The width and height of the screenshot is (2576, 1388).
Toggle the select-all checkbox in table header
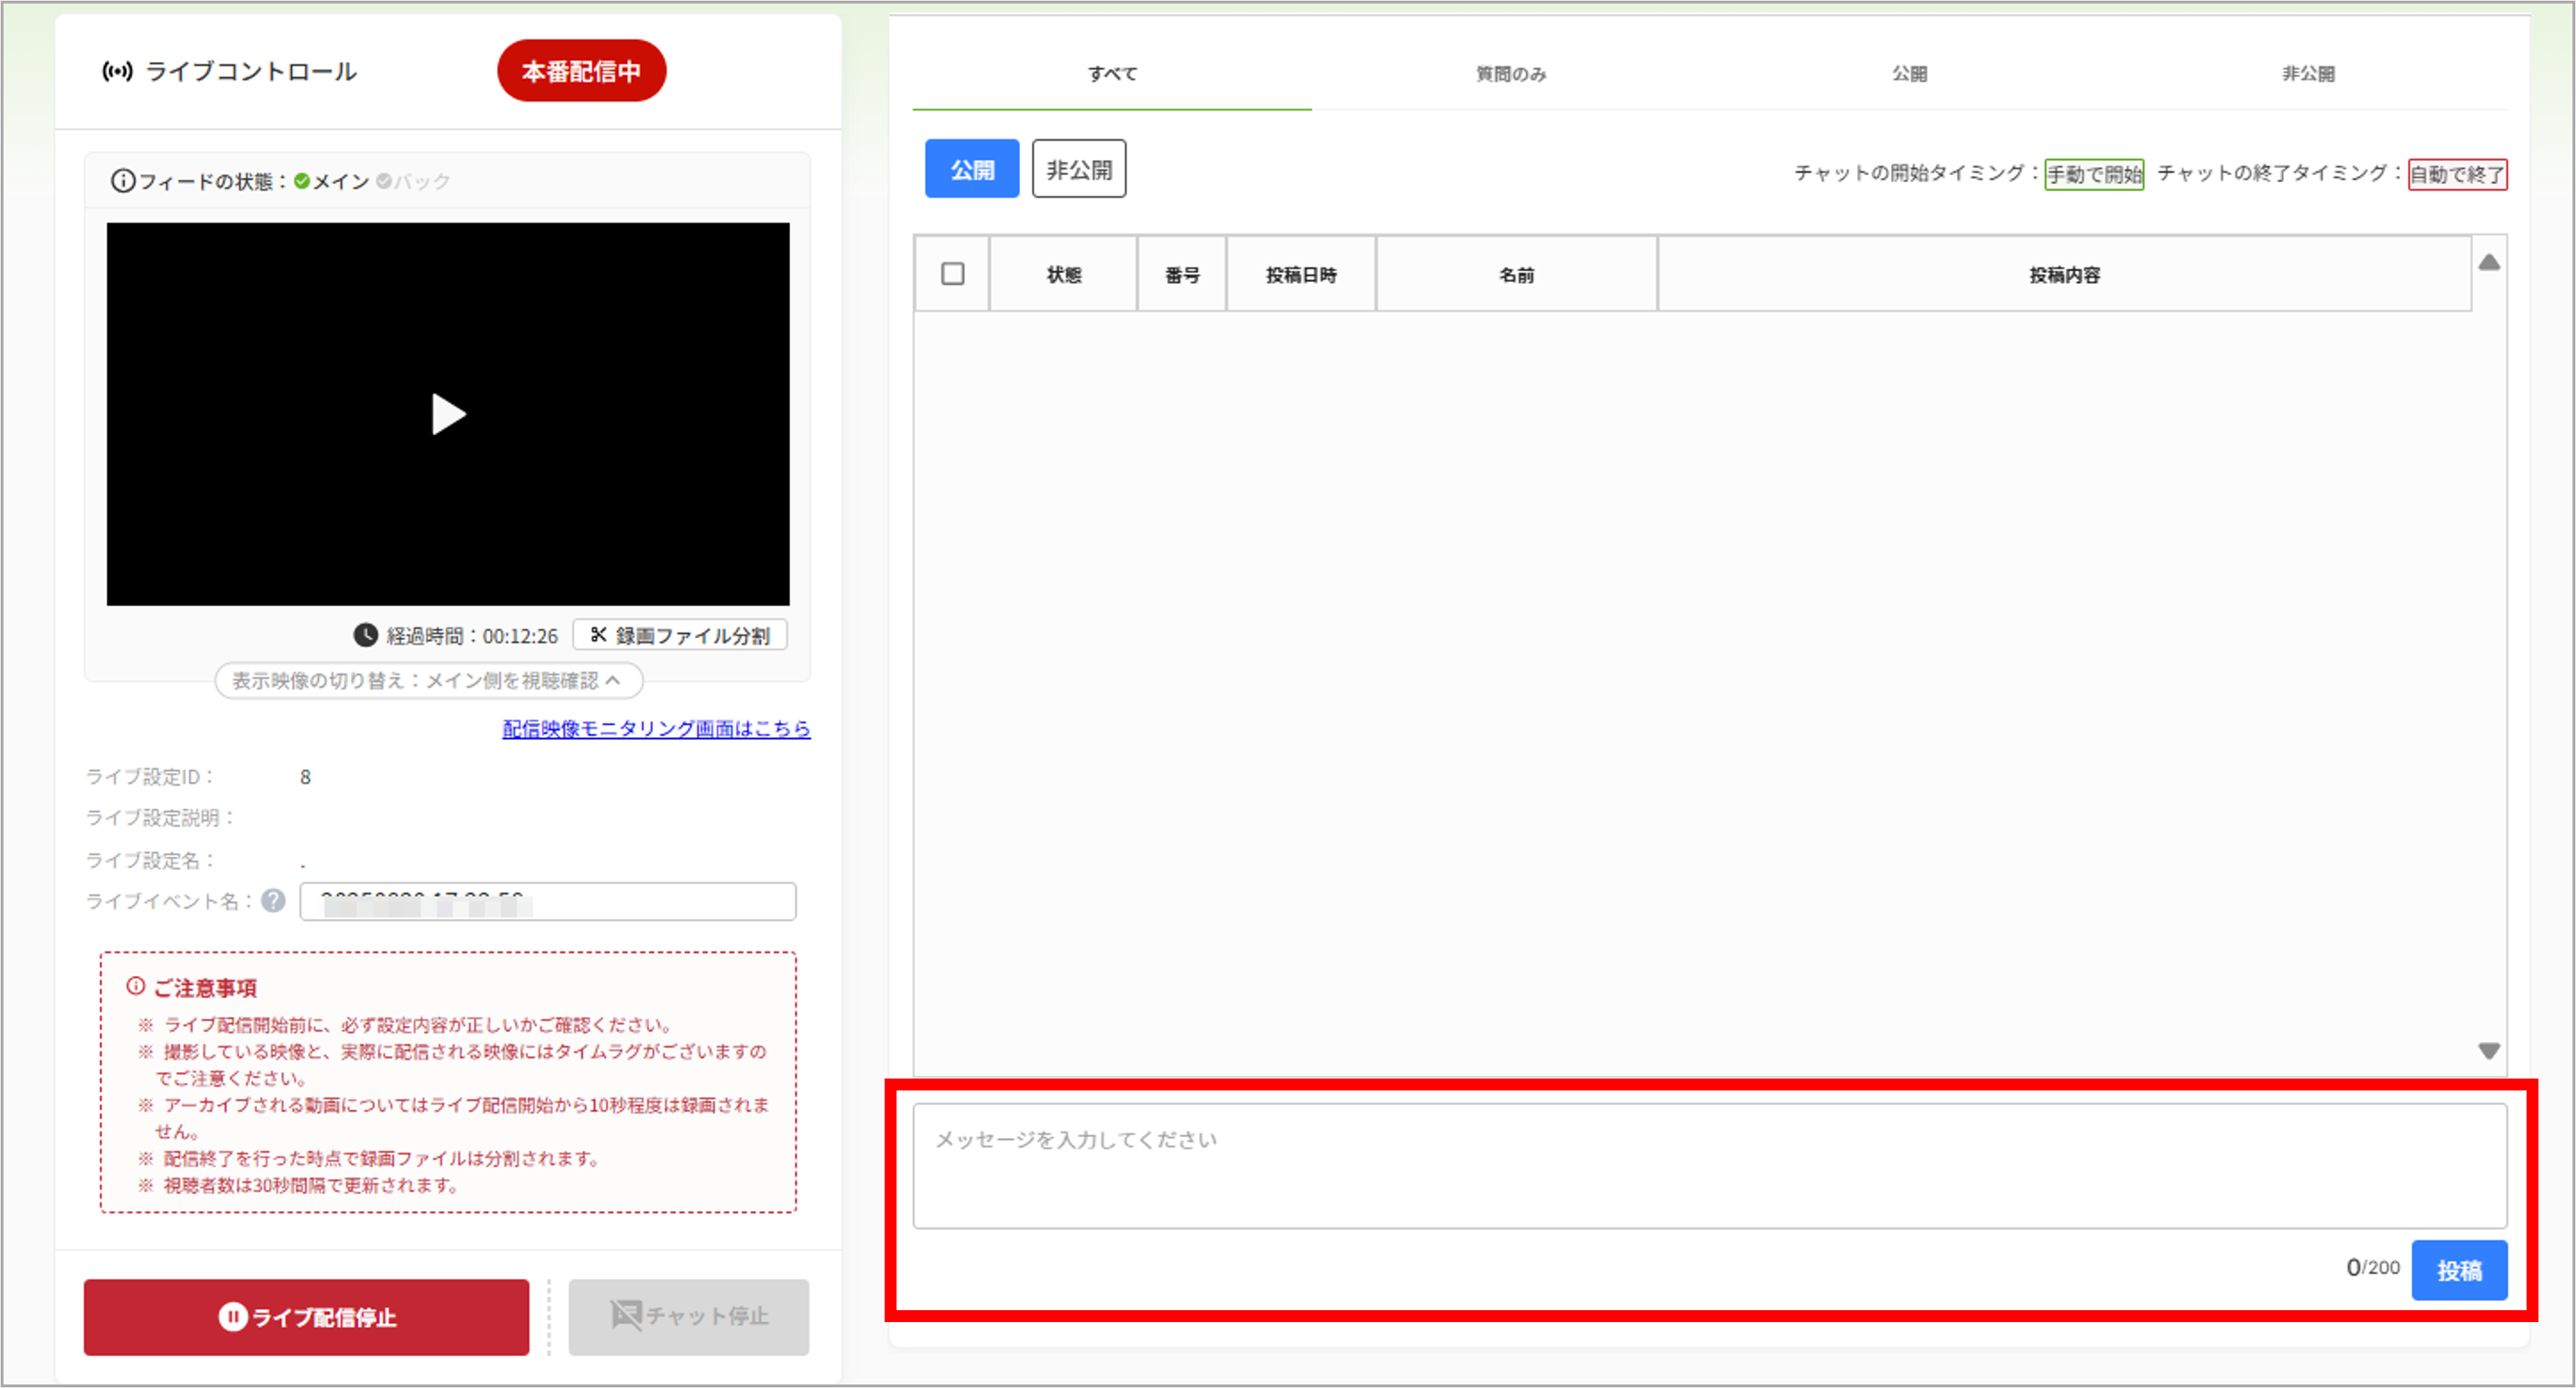click(953, 274)
